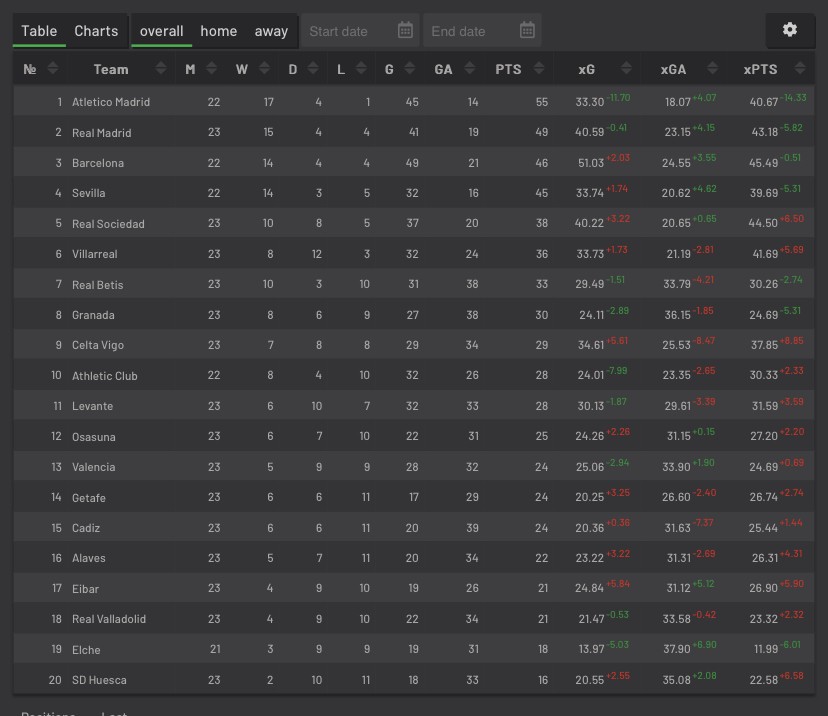Sort table by xPTS arrows icon
The height and width of the screenshot is (716, 828).
[798, 69]
